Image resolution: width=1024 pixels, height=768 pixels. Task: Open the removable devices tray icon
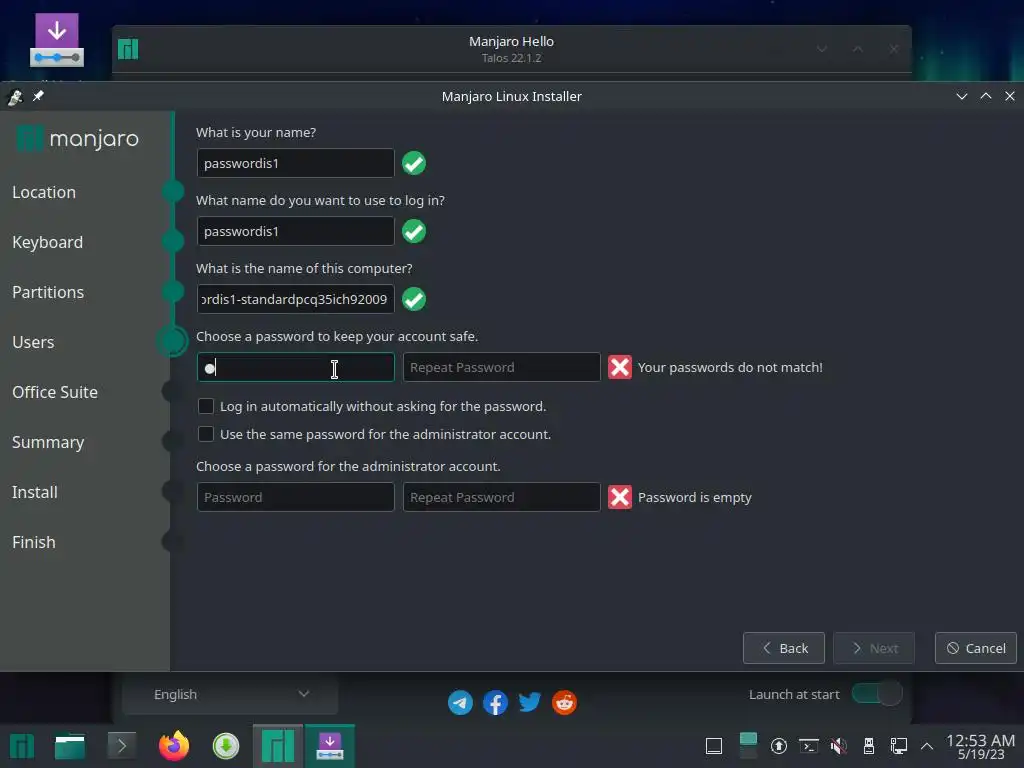[869, 746]
